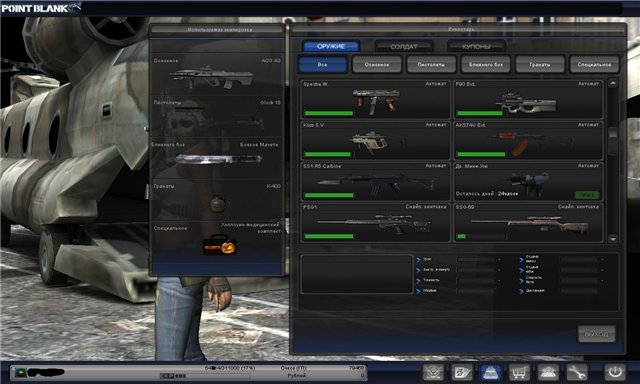Switch to the Купоны tab
This screenshot has width=640, height=384.
click(x=476, y=46)
